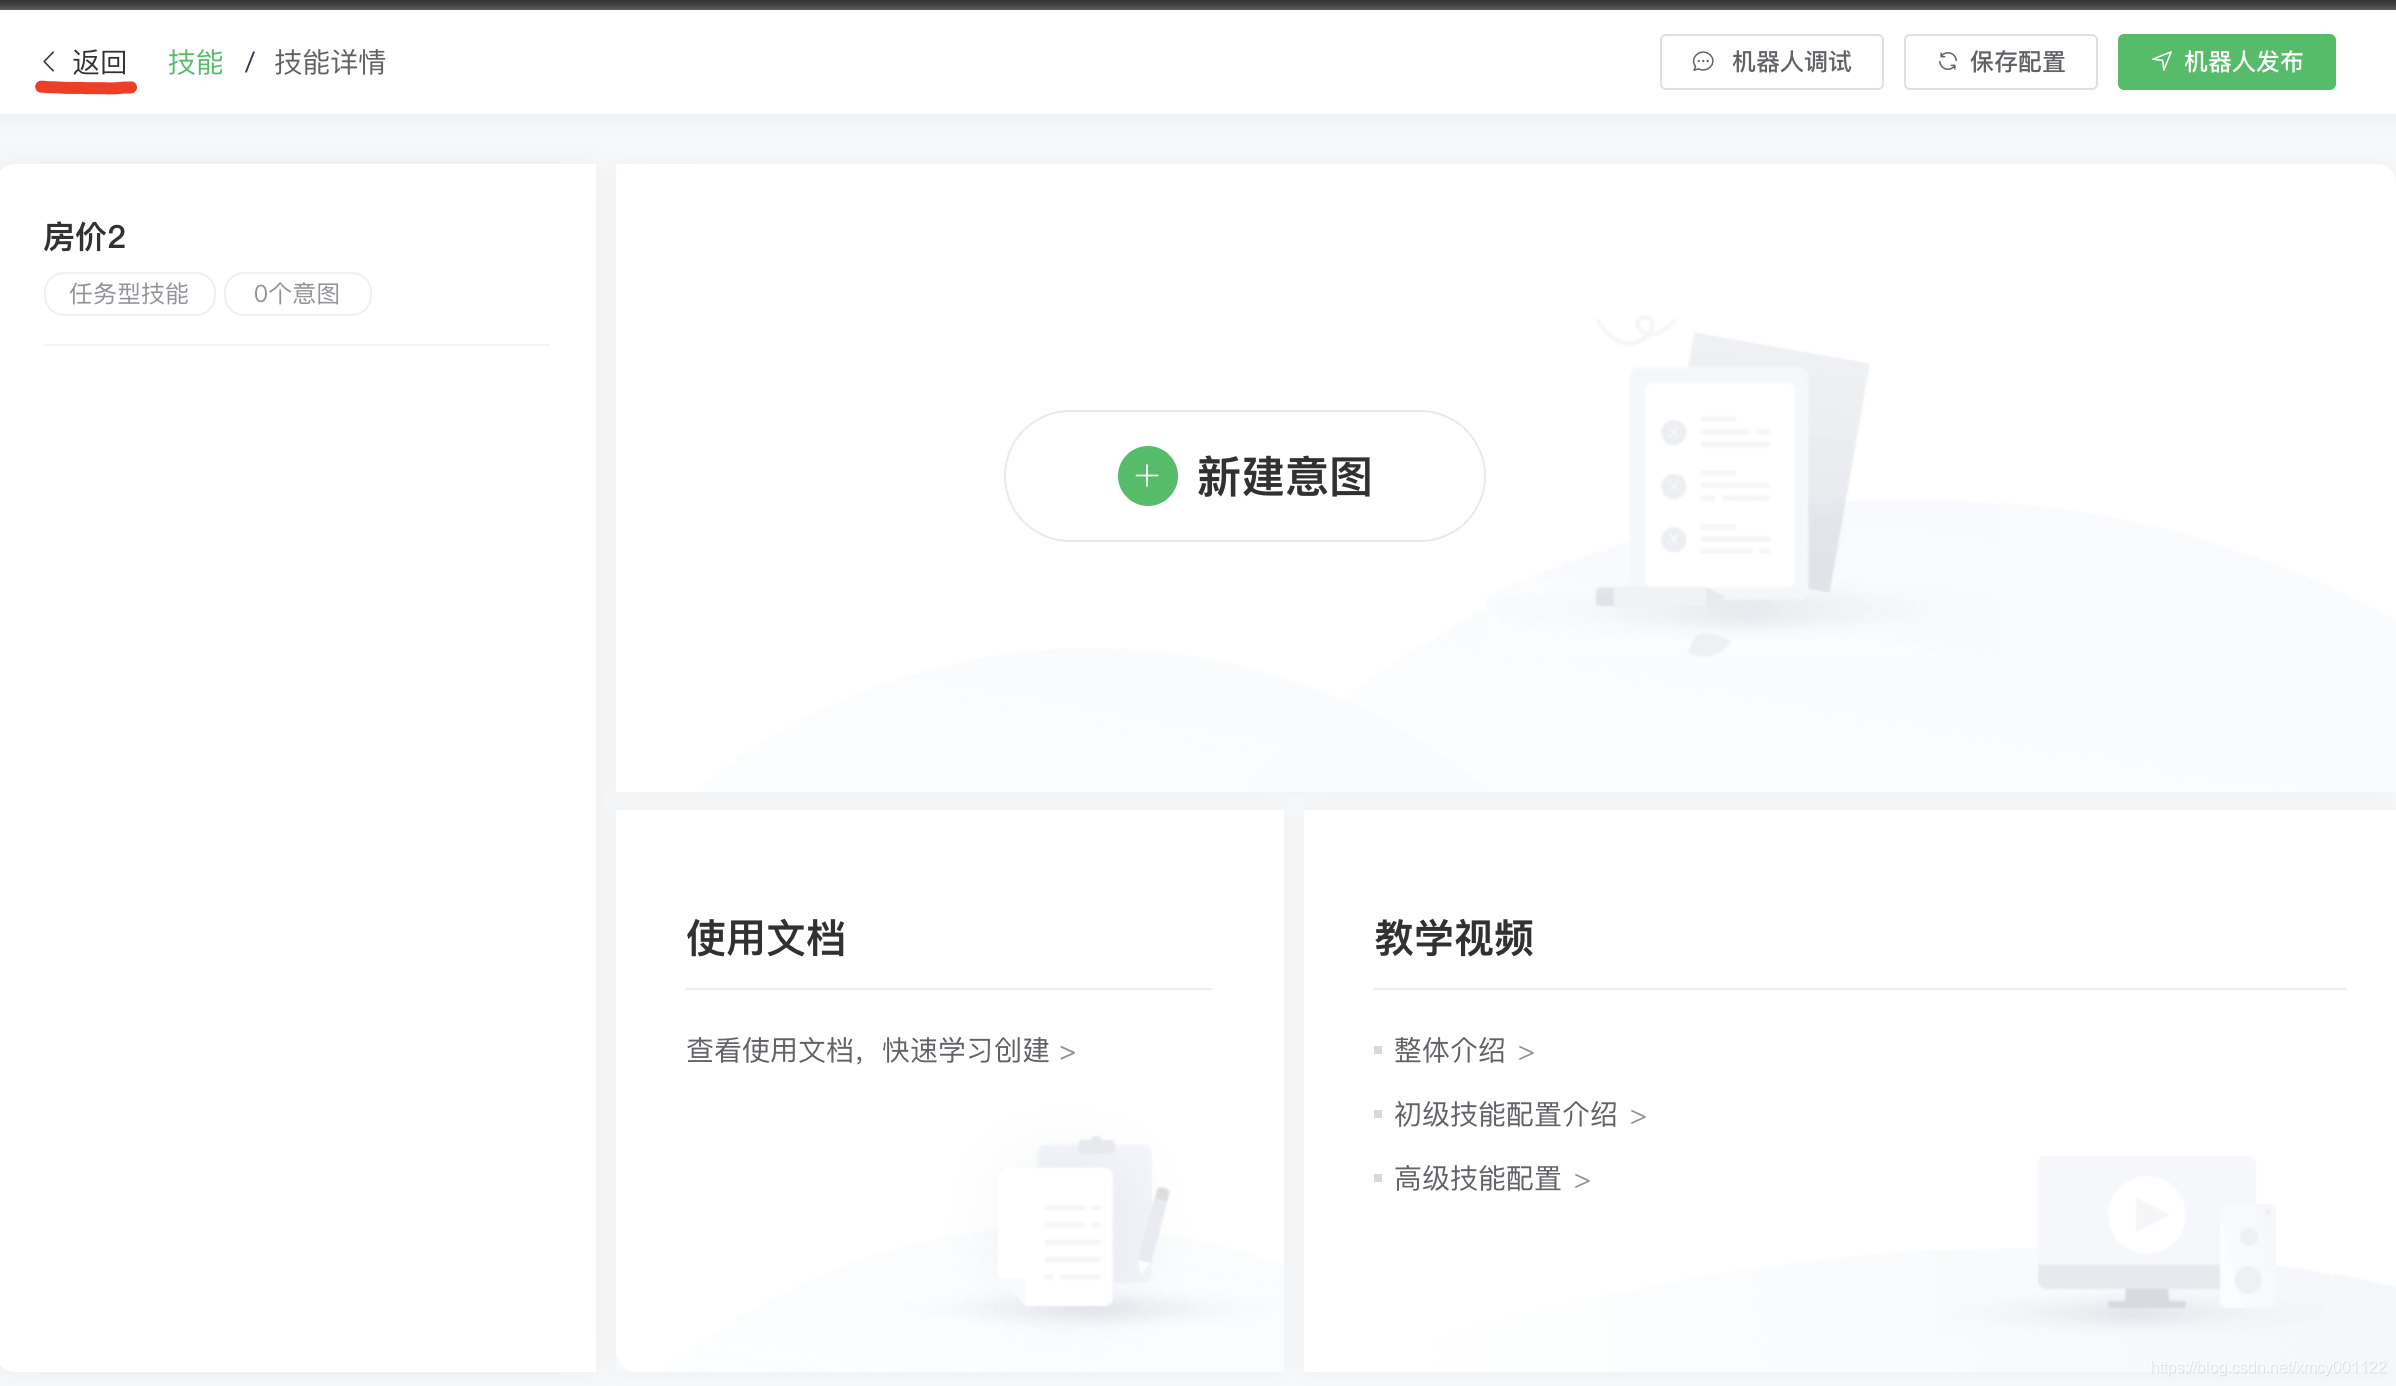Expand the 整体介绍 video link arrow
Viewport: 2396px width, 1386px height.
(x=1526, y=1052)
